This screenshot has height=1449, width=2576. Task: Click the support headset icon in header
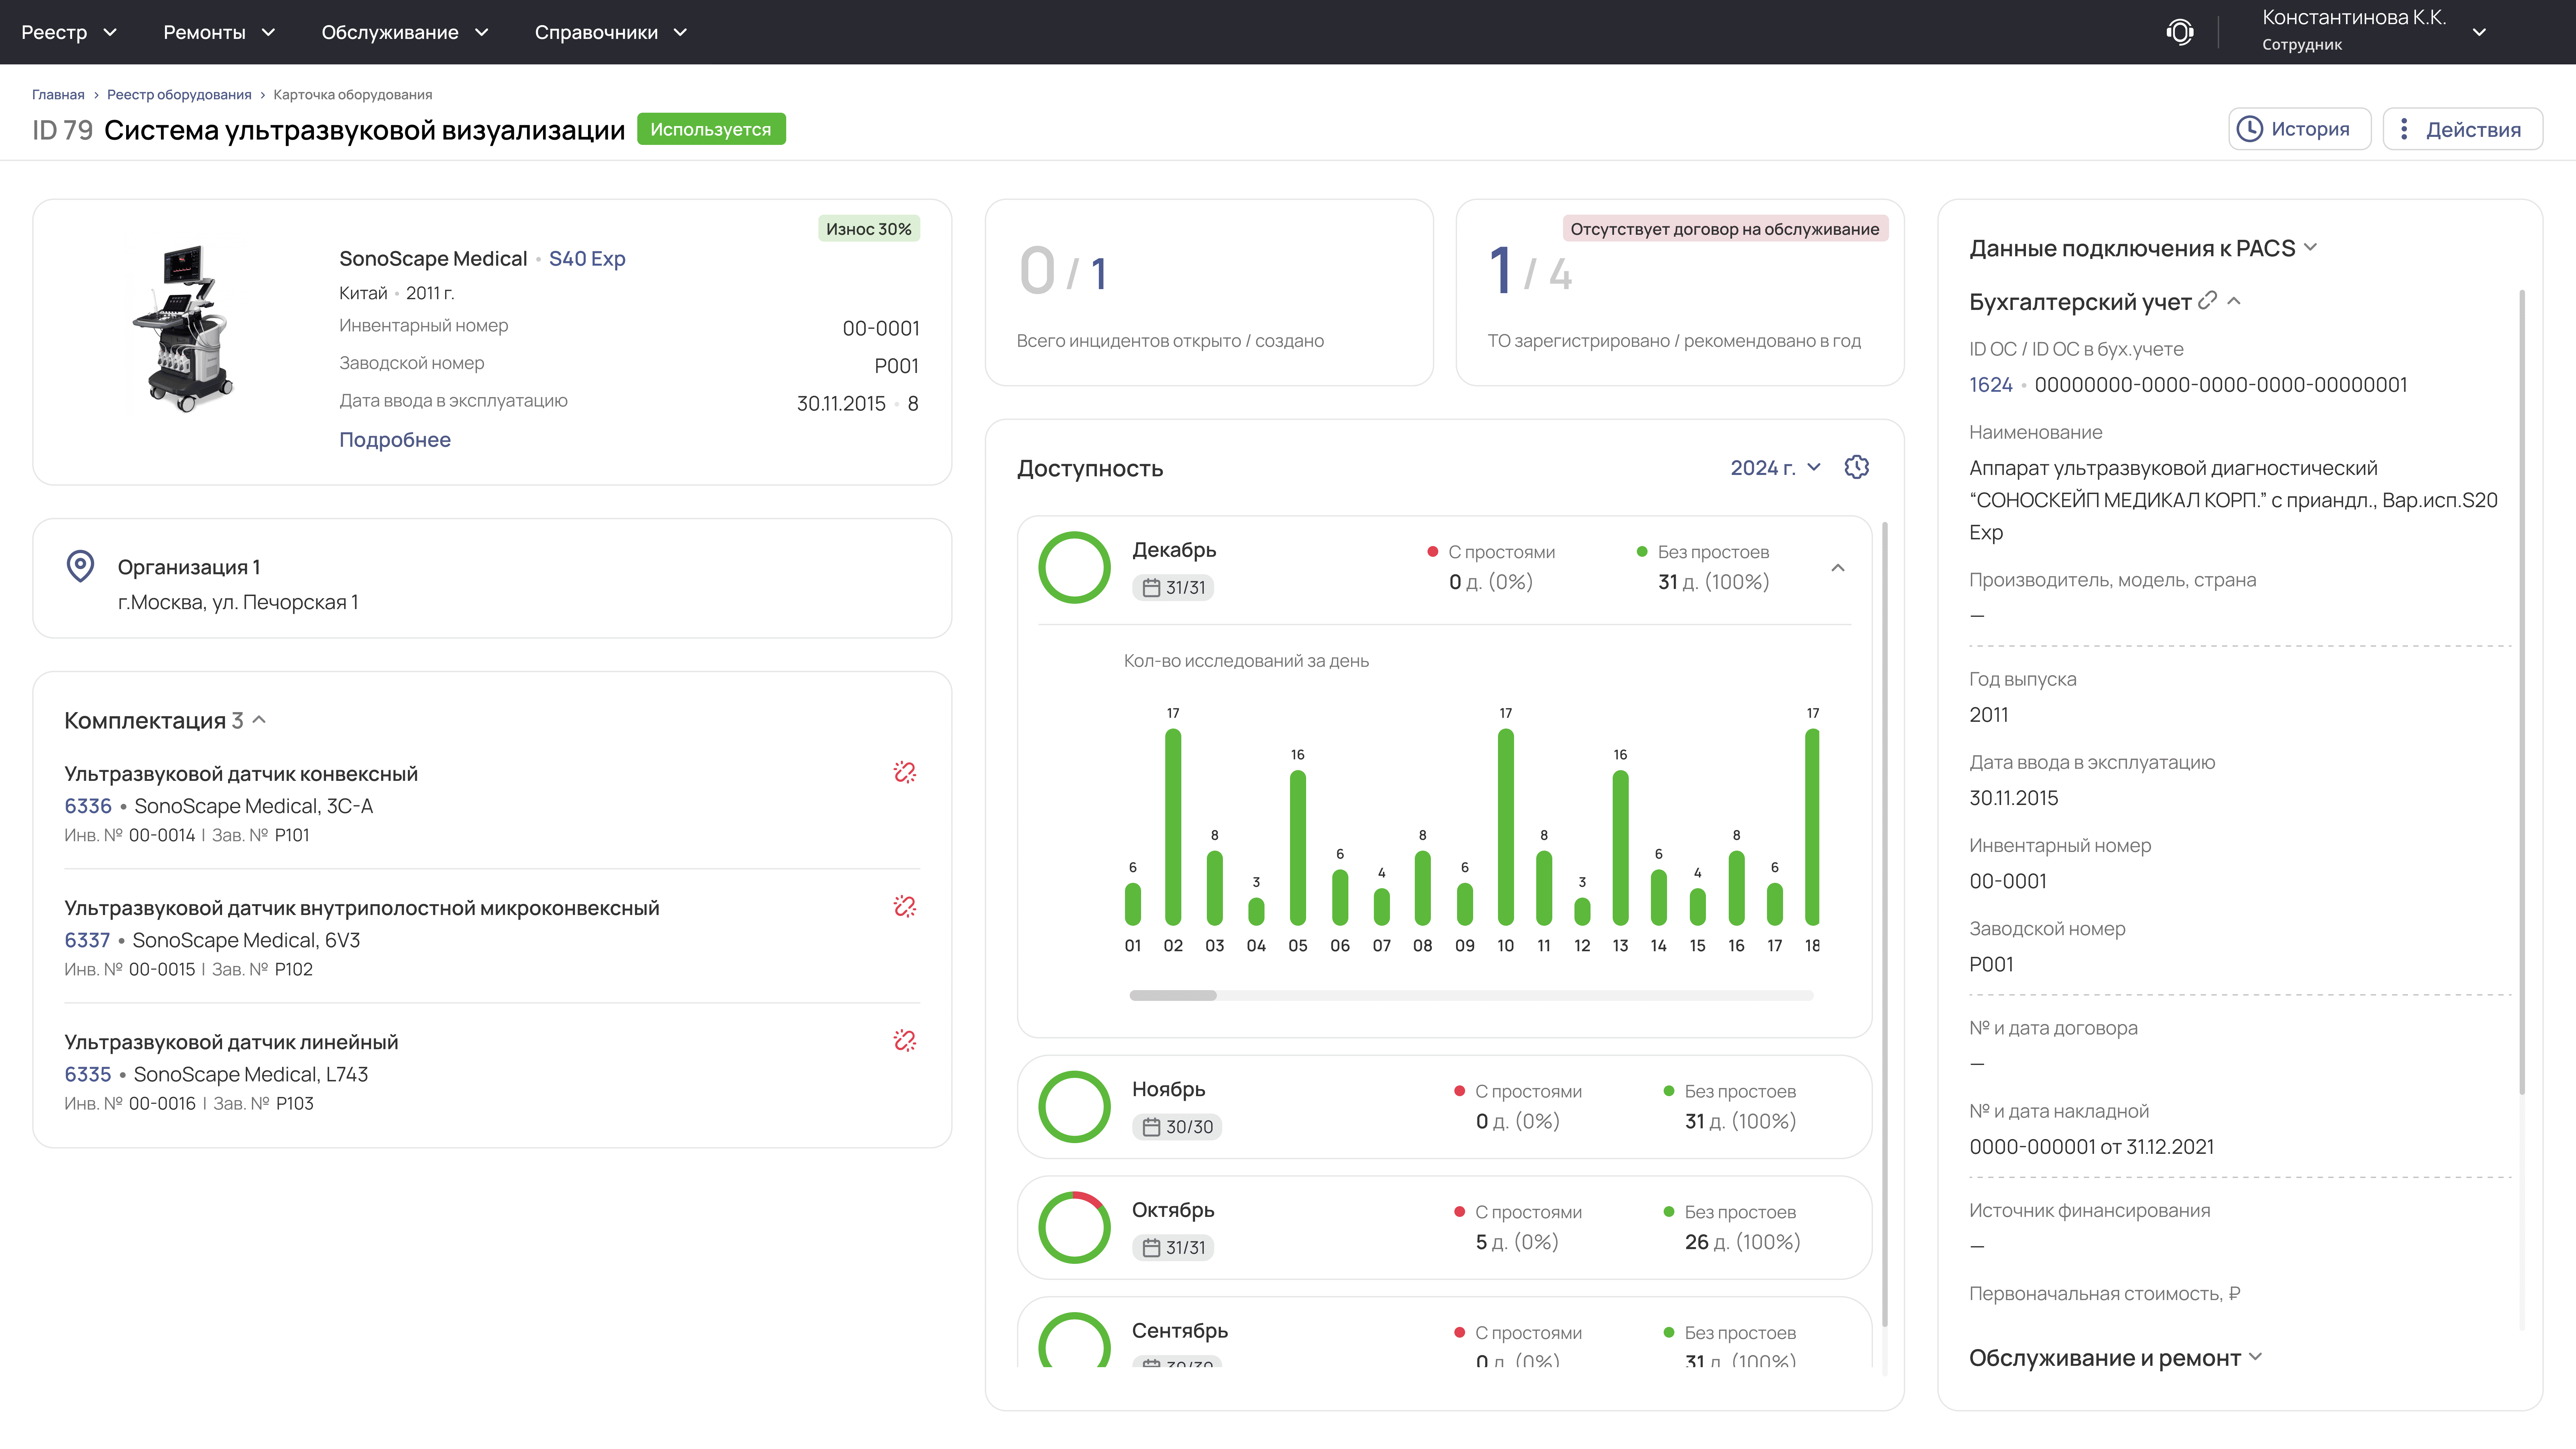point(2180,32)
